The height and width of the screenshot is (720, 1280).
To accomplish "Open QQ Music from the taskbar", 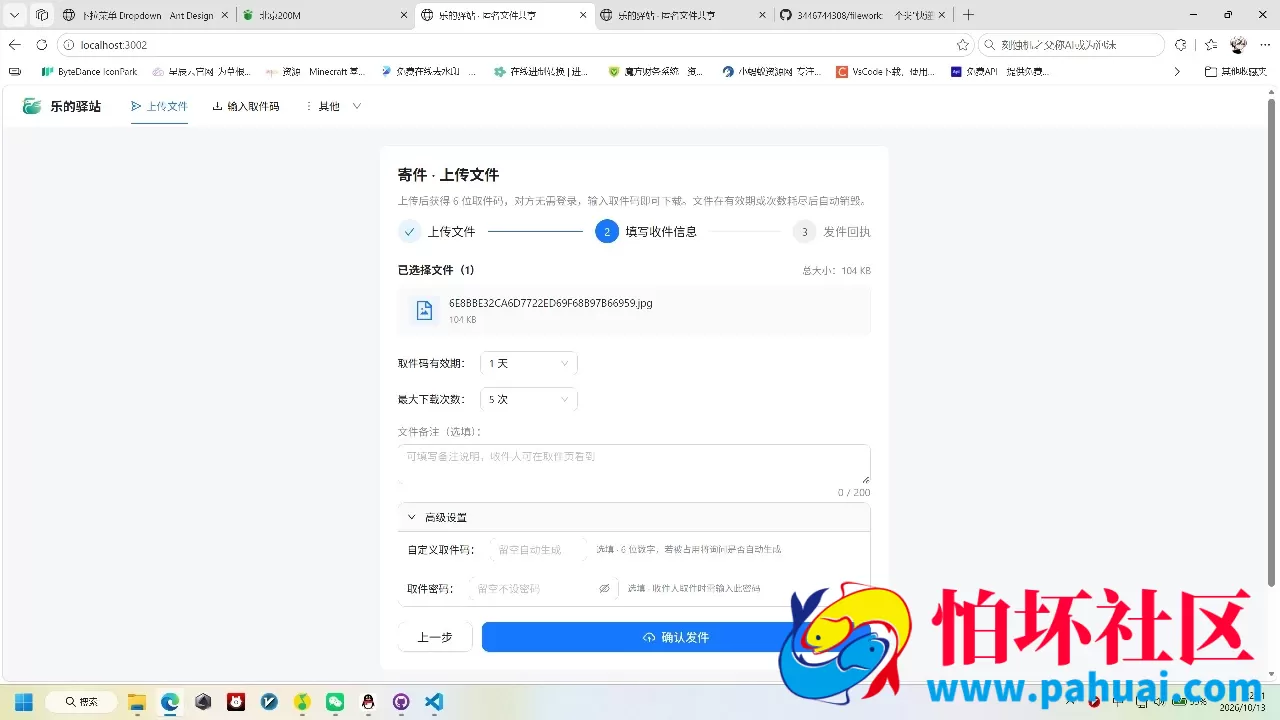I will (x=302, y=702).
